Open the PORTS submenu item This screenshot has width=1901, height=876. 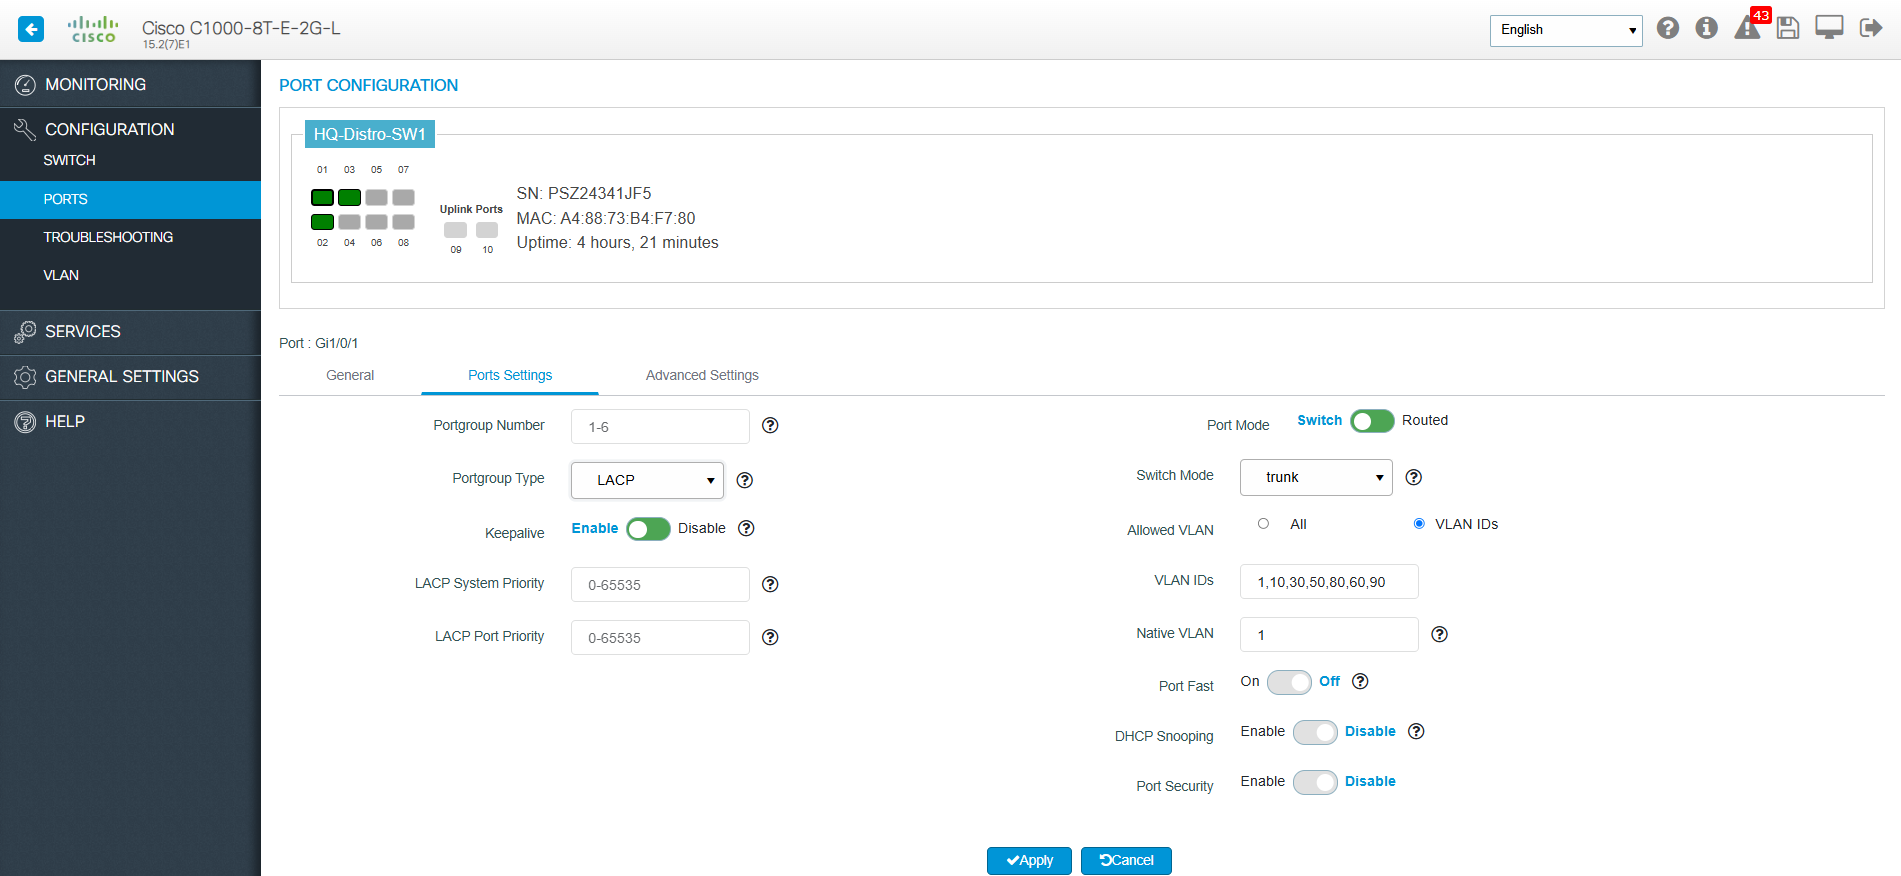(x=130, y=199)
